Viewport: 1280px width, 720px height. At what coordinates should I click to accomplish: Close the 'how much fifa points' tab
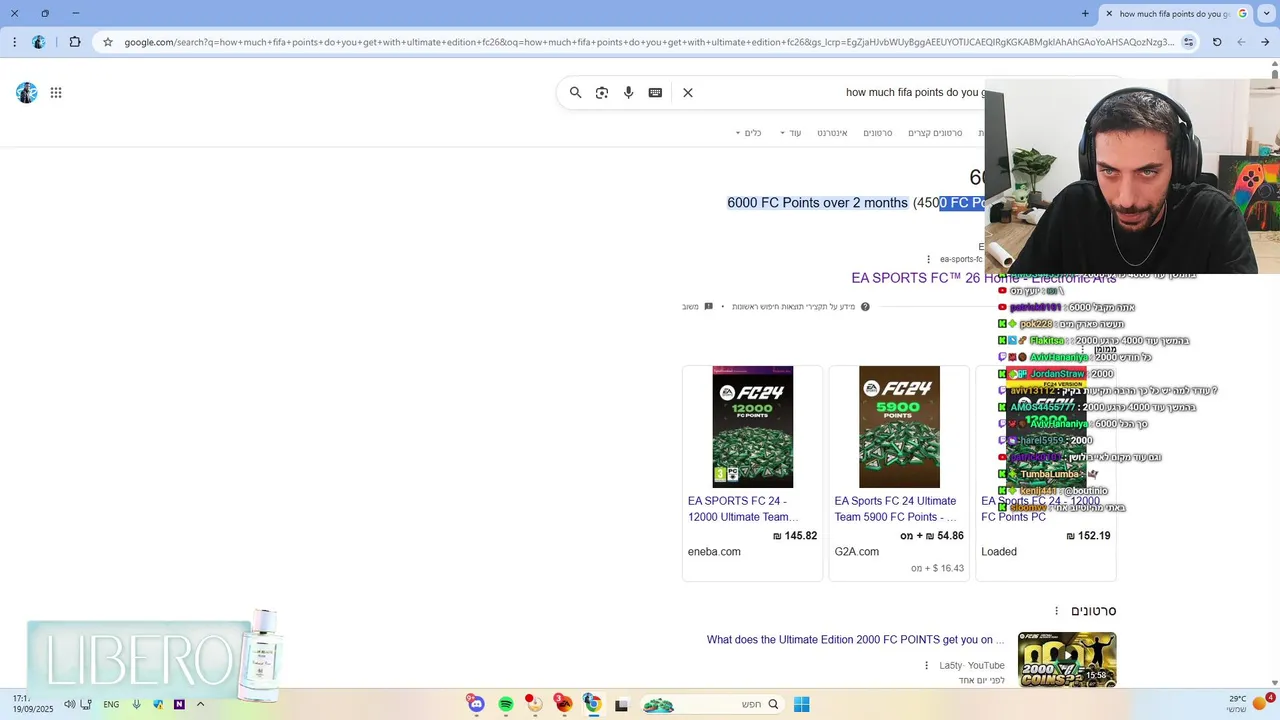[1108, 13]
